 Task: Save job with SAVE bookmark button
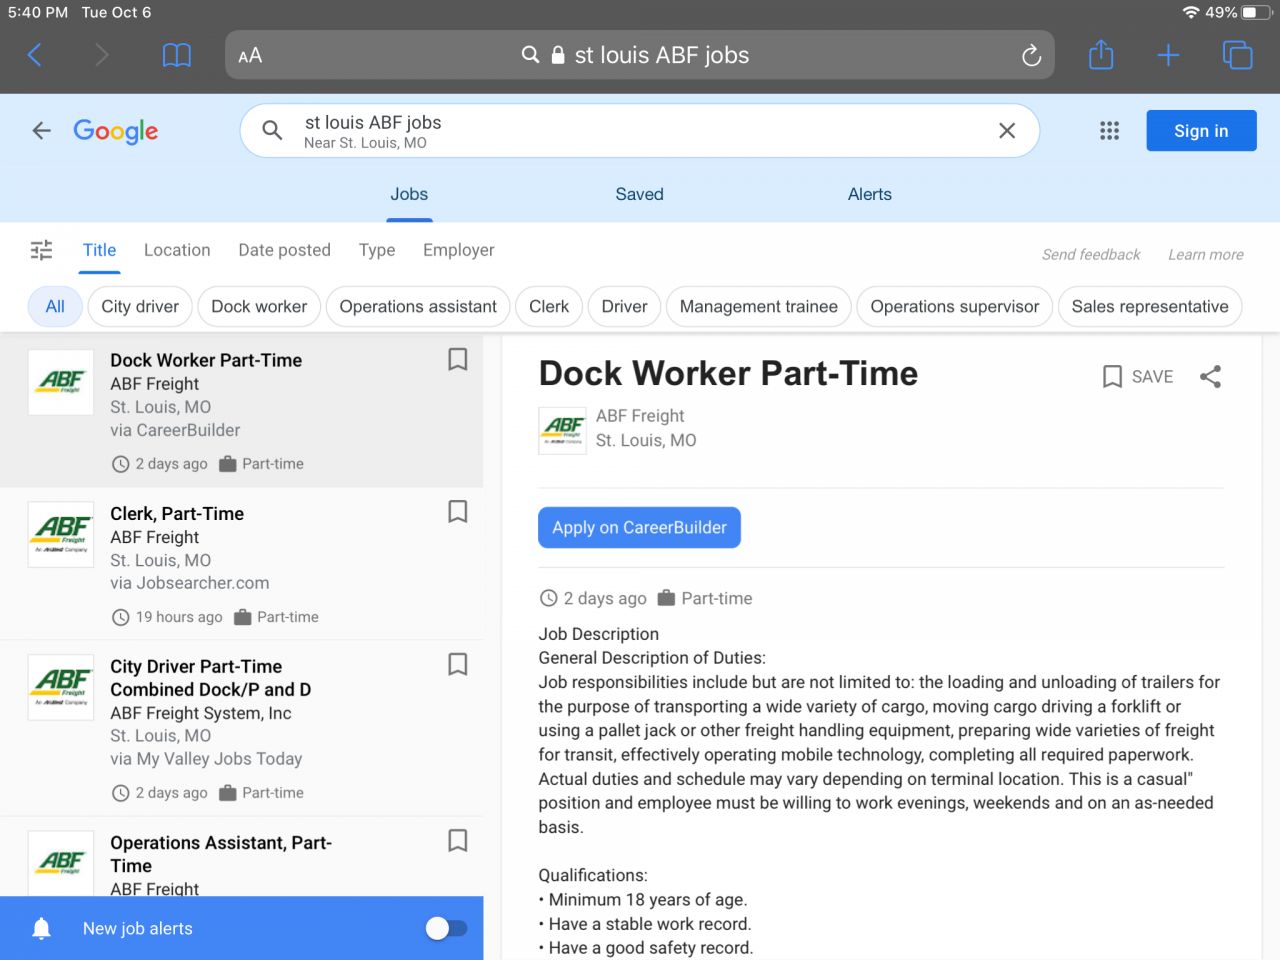click(1137, 377)
